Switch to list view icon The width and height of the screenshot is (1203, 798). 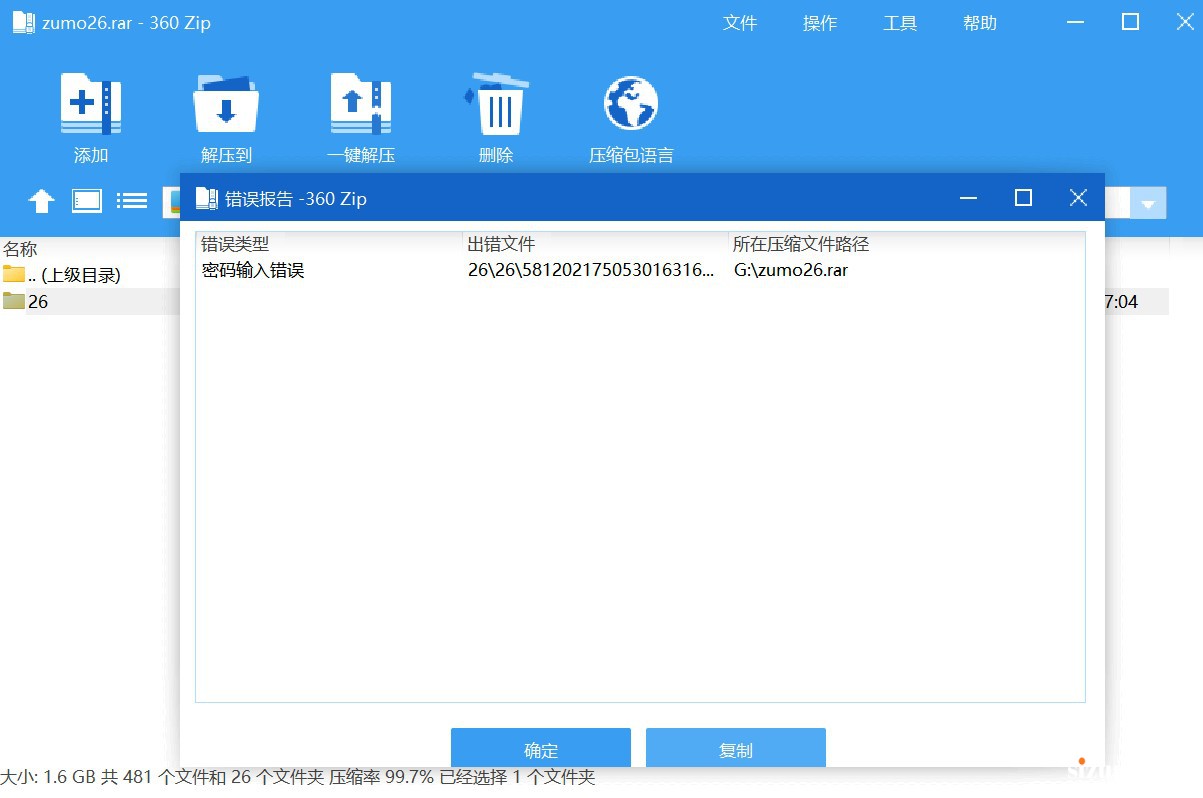pos(132,201)
